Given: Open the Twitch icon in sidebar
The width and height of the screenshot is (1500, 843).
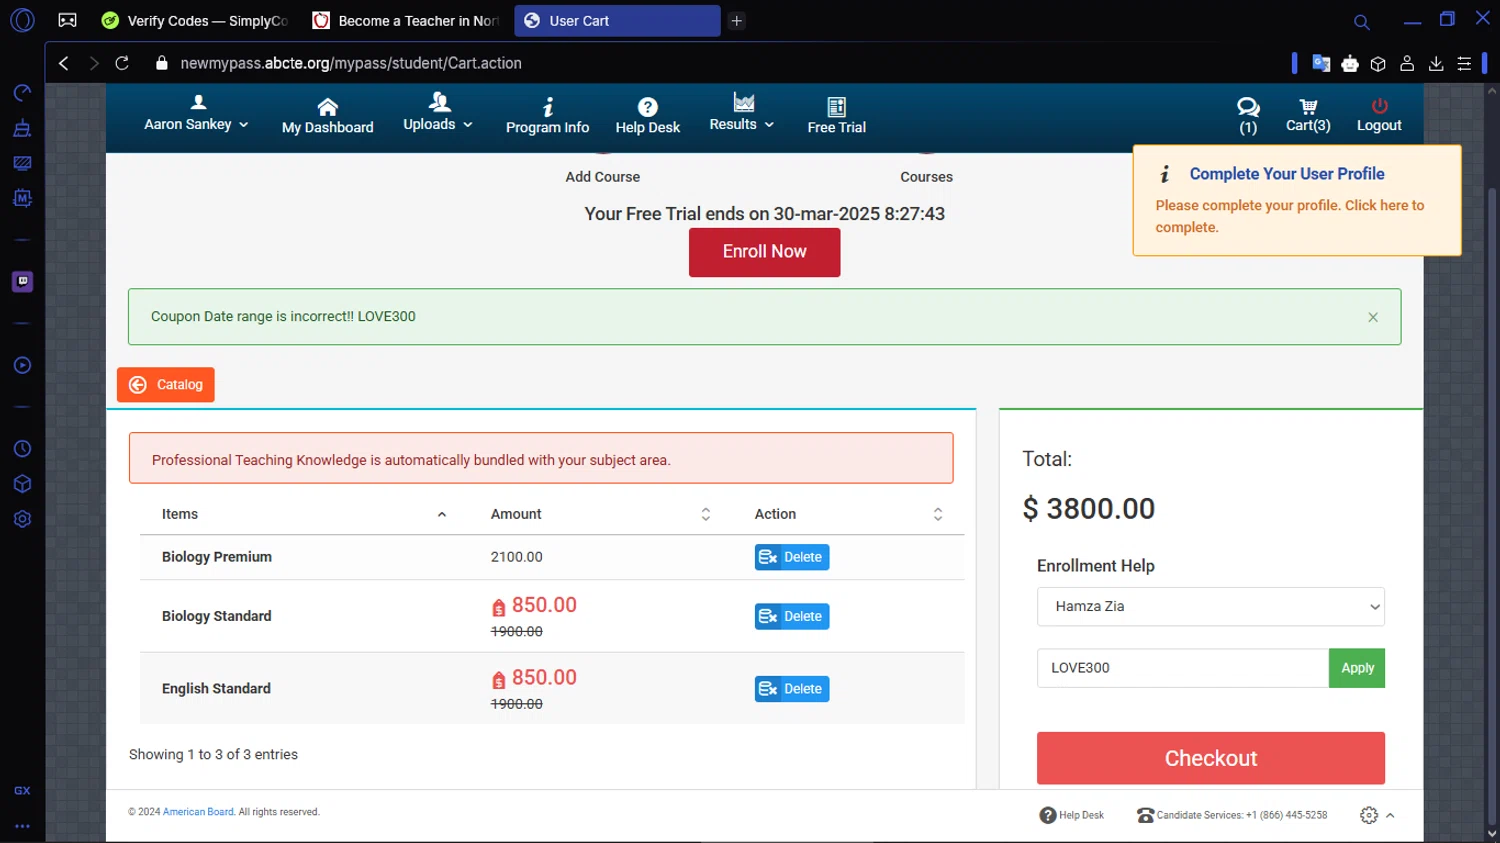Looking at the screenshot, I should point(22,282).
